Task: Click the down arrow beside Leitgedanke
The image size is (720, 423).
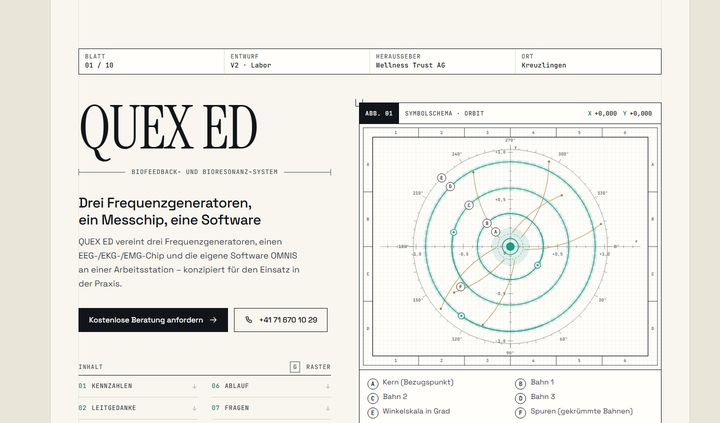Action: [194, 408]
